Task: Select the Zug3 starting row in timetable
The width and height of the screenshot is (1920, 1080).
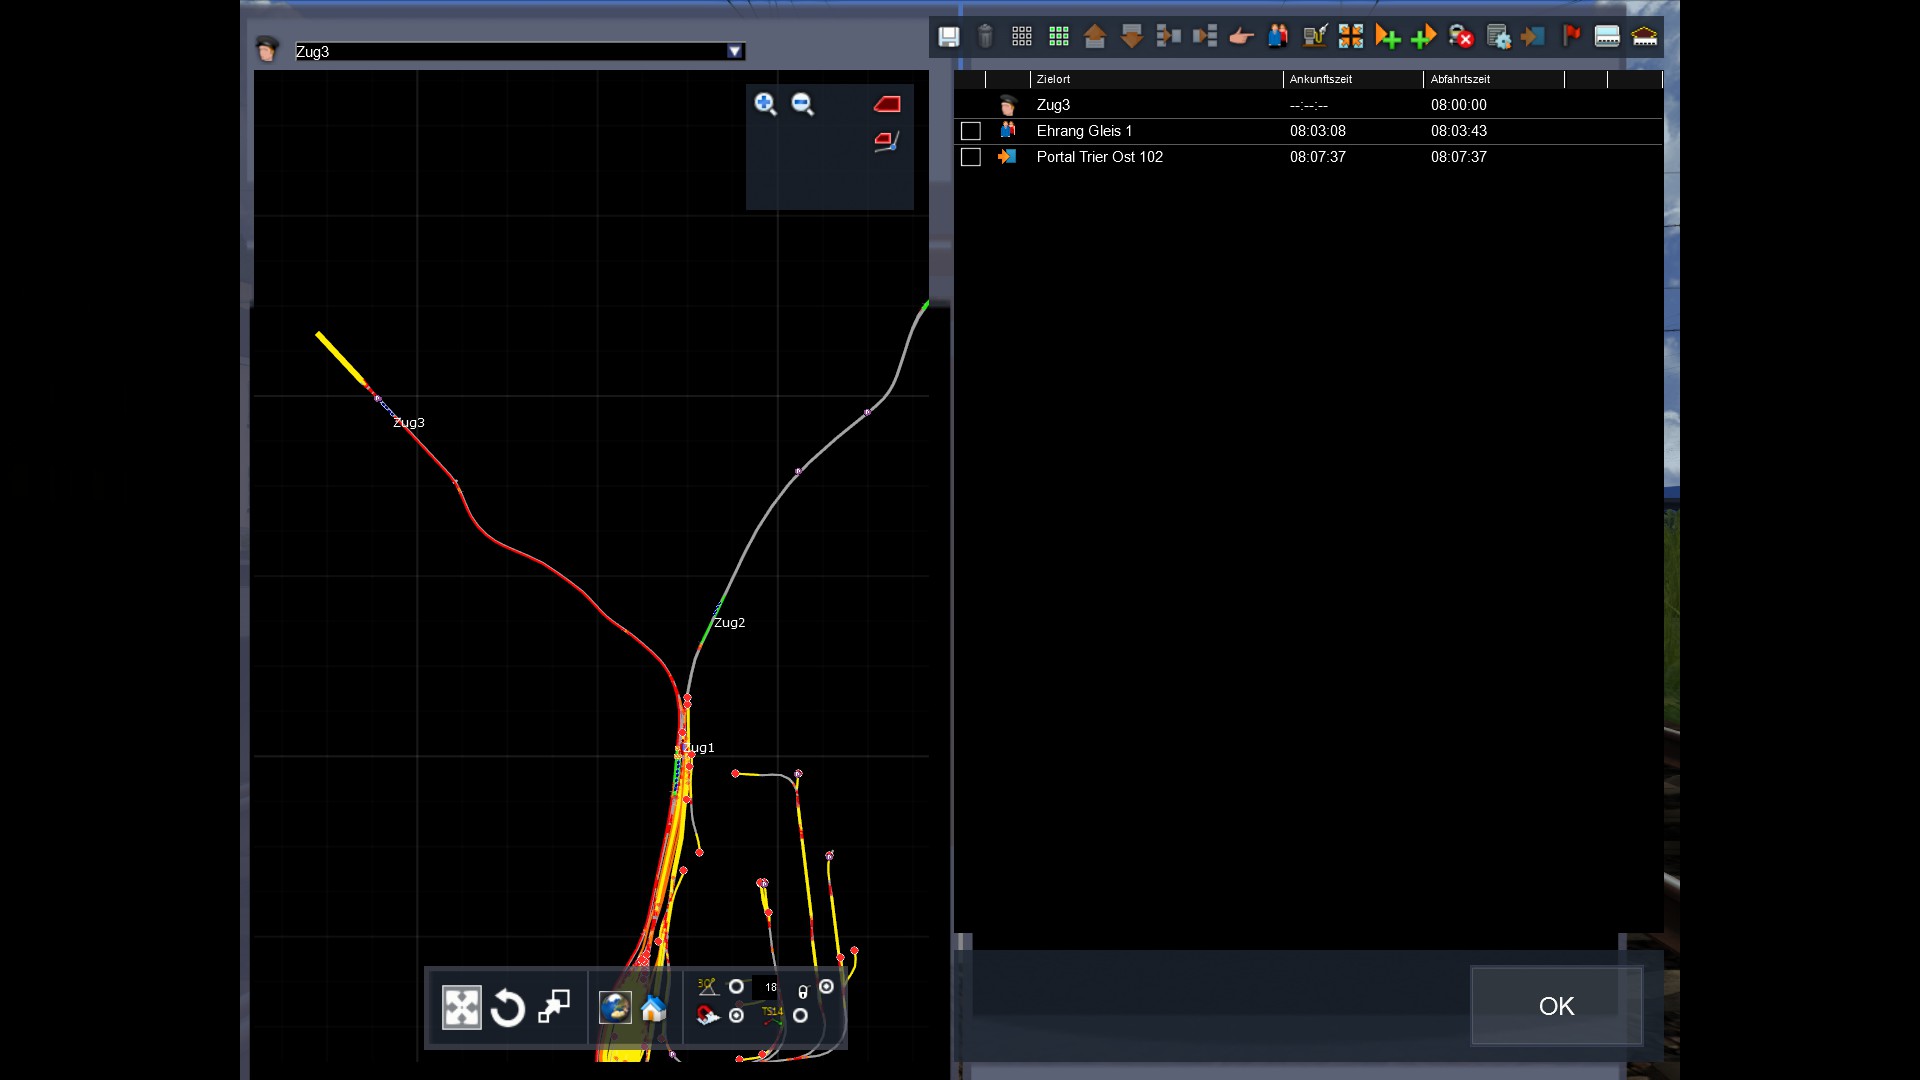Action: (x=1053, y=105)
